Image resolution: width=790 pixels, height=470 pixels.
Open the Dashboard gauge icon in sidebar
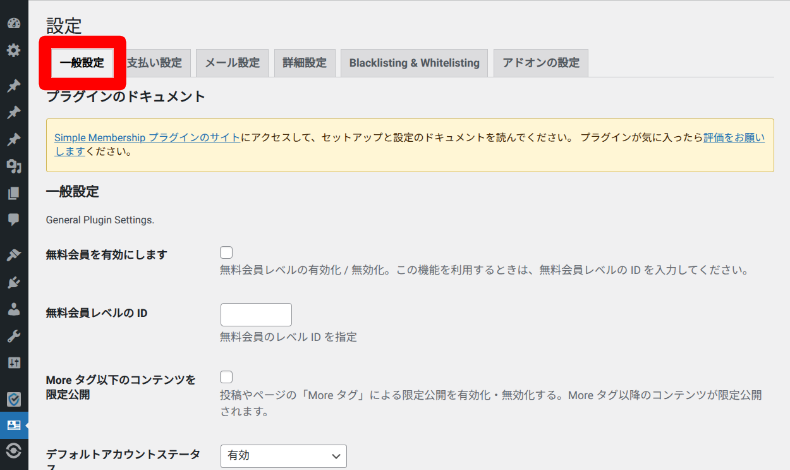coord(14,23)
